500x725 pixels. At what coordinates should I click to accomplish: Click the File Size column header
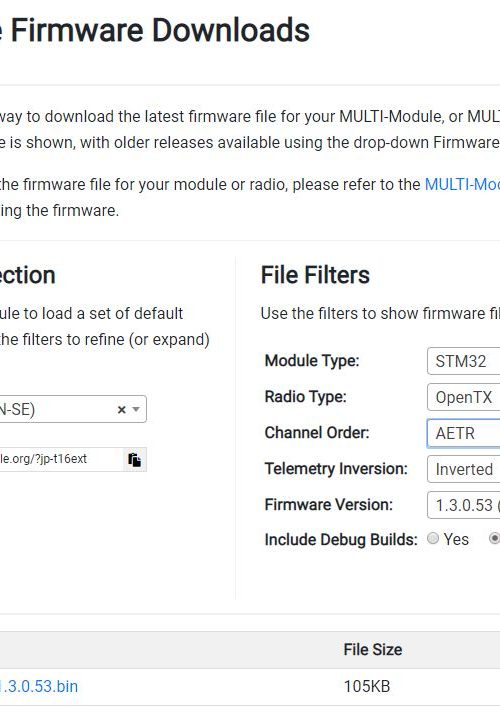coord(373,650)
